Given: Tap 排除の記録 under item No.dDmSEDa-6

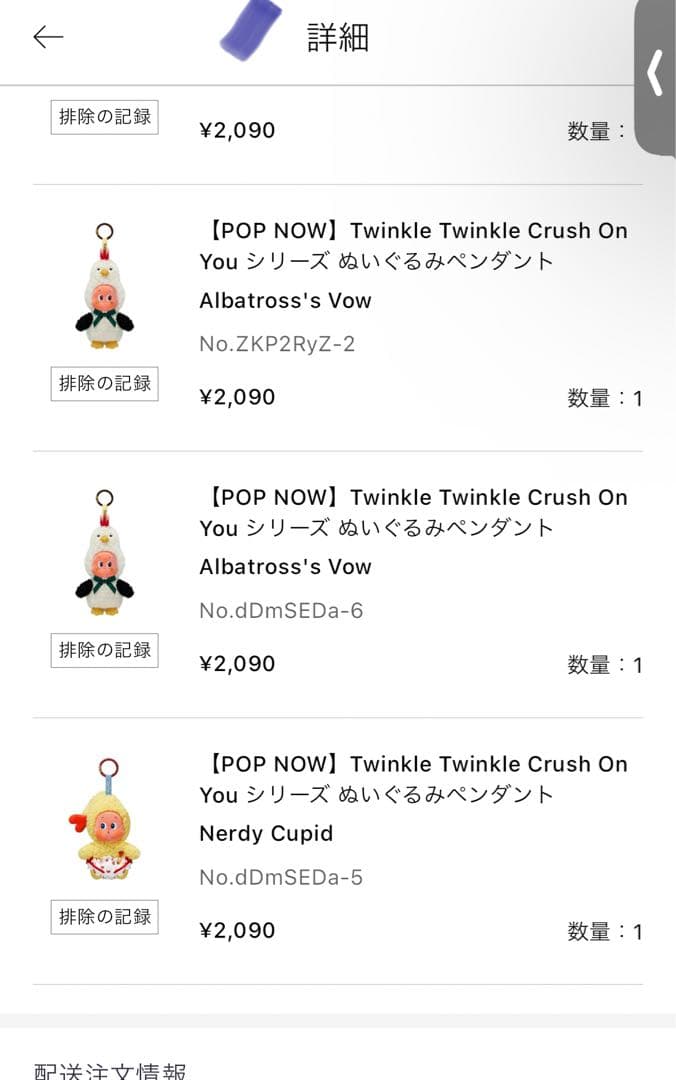Looking at the screenshot, I should (105, 650).
